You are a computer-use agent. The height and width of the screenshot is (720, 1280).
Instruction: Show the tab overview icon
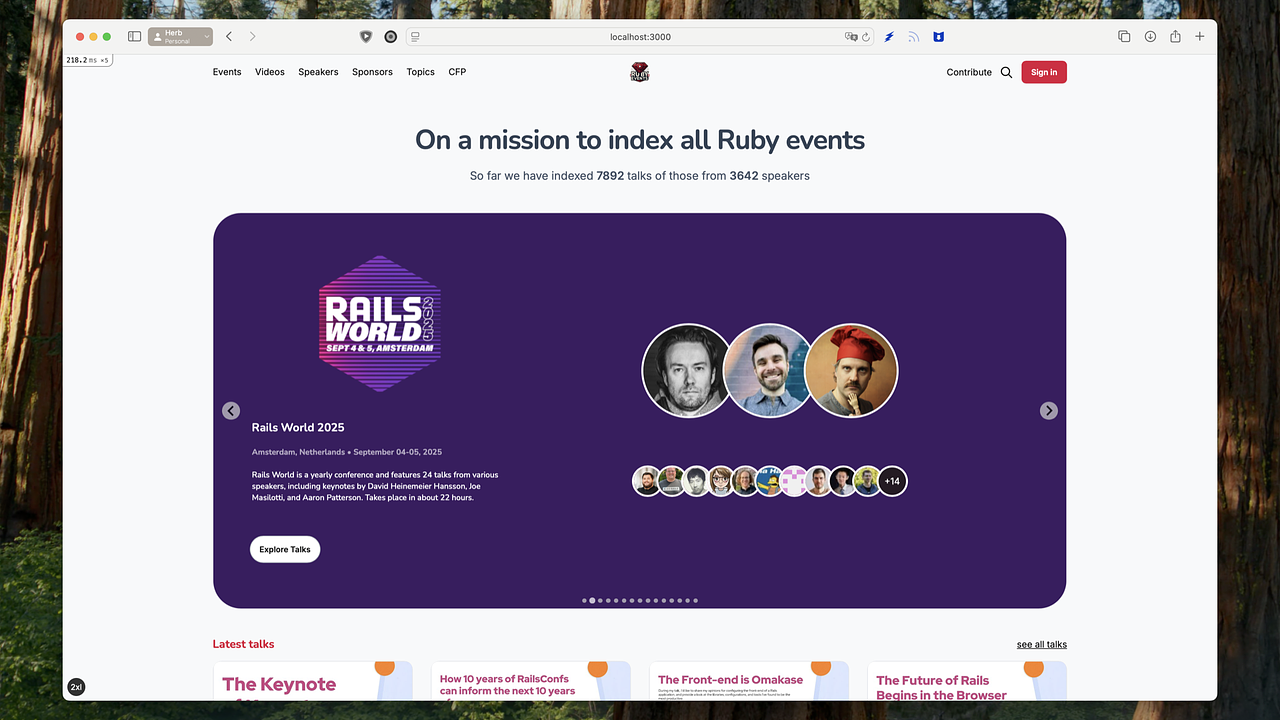[1124, 37]
